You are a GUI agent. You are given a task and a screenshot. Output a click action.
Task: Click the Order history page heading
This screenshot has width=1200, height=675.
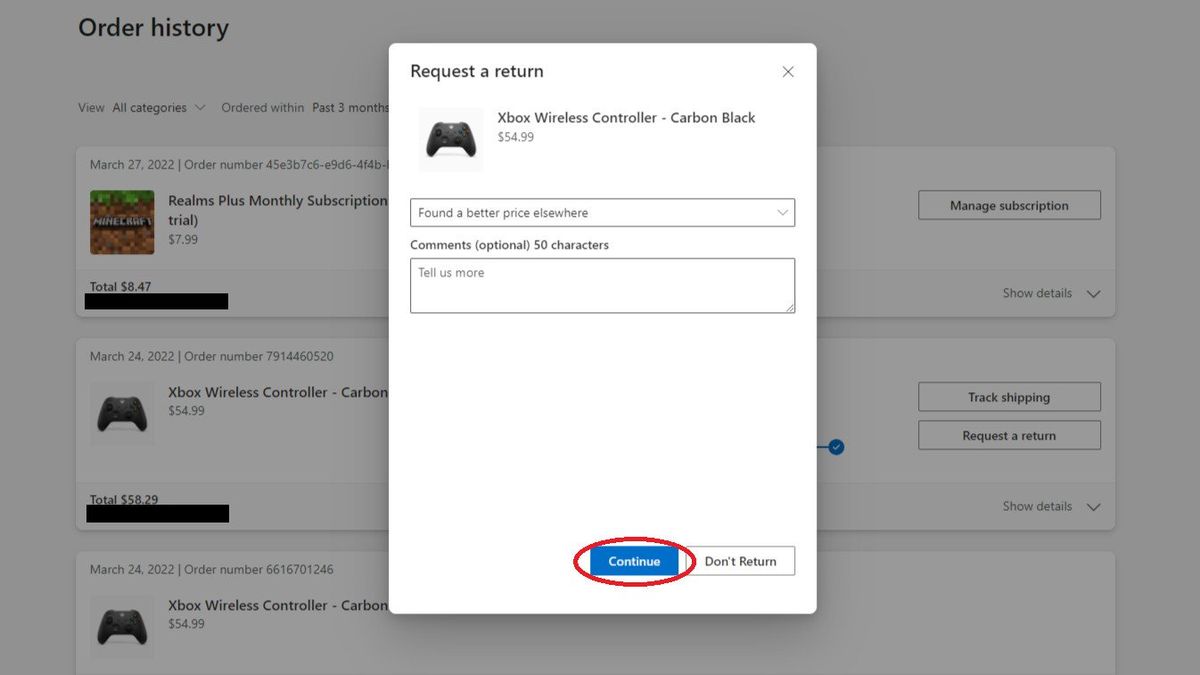point(152,27)
